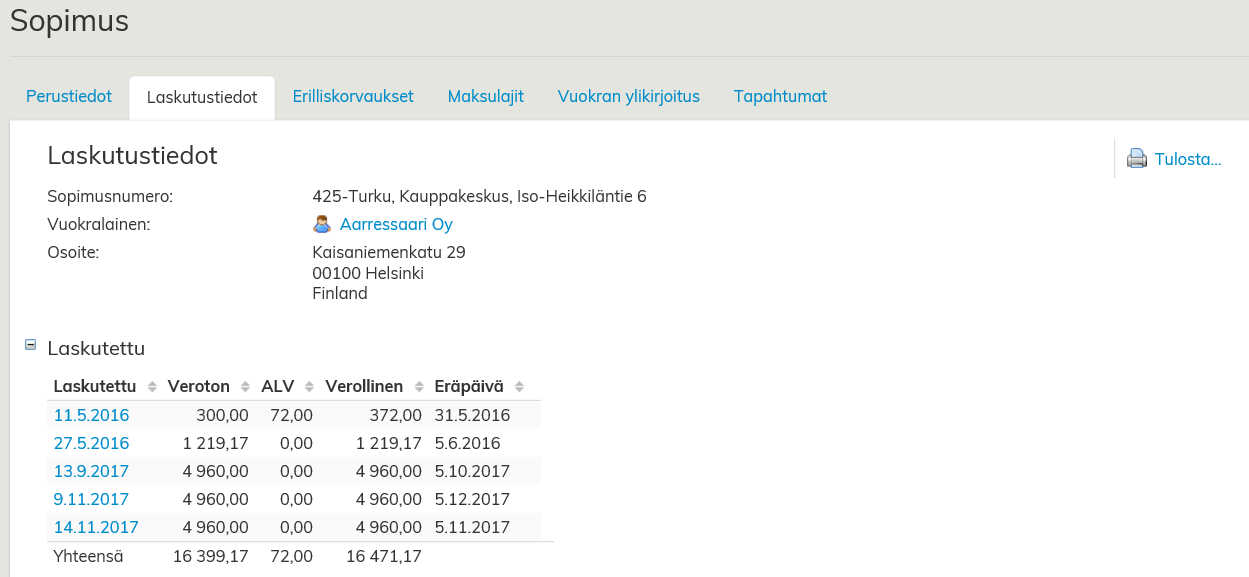The width and height of the screenshot is (1249, 577).
Task: Show the Tapahtumat tab
Action: coord(780,97)
